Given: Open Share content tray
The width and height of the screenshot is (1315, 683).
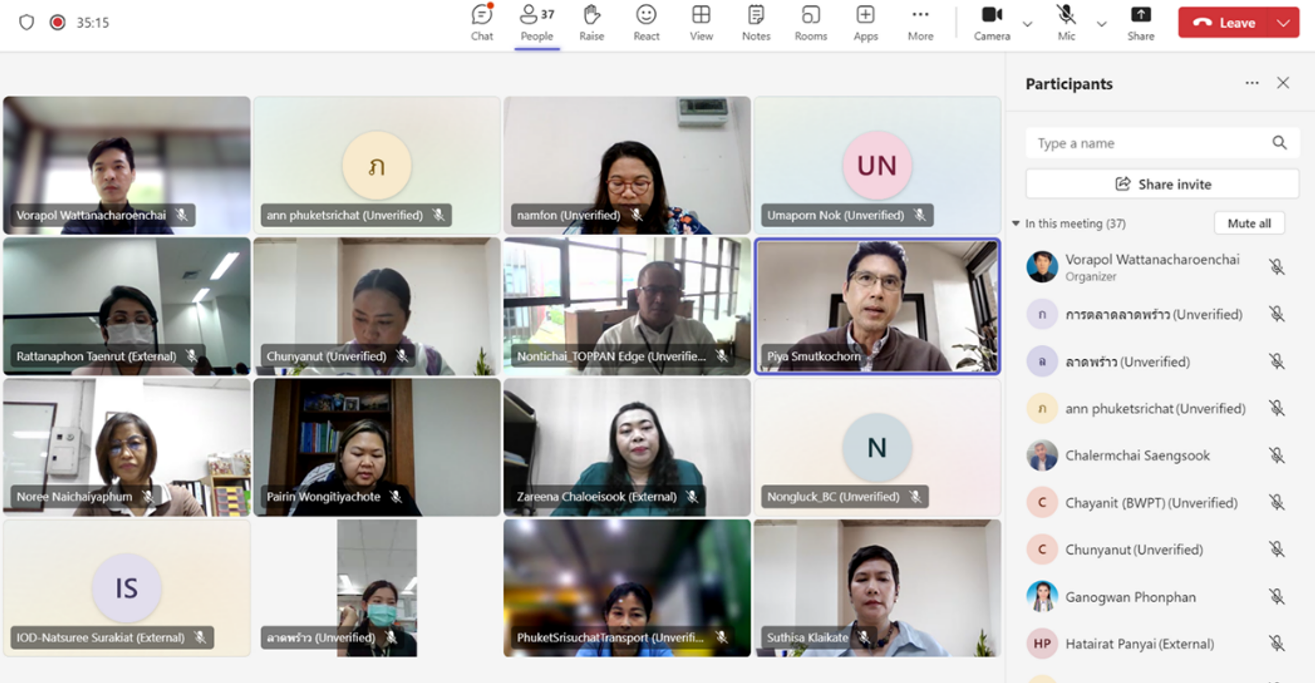Looking at the screenshot, I should point(1141,23).
